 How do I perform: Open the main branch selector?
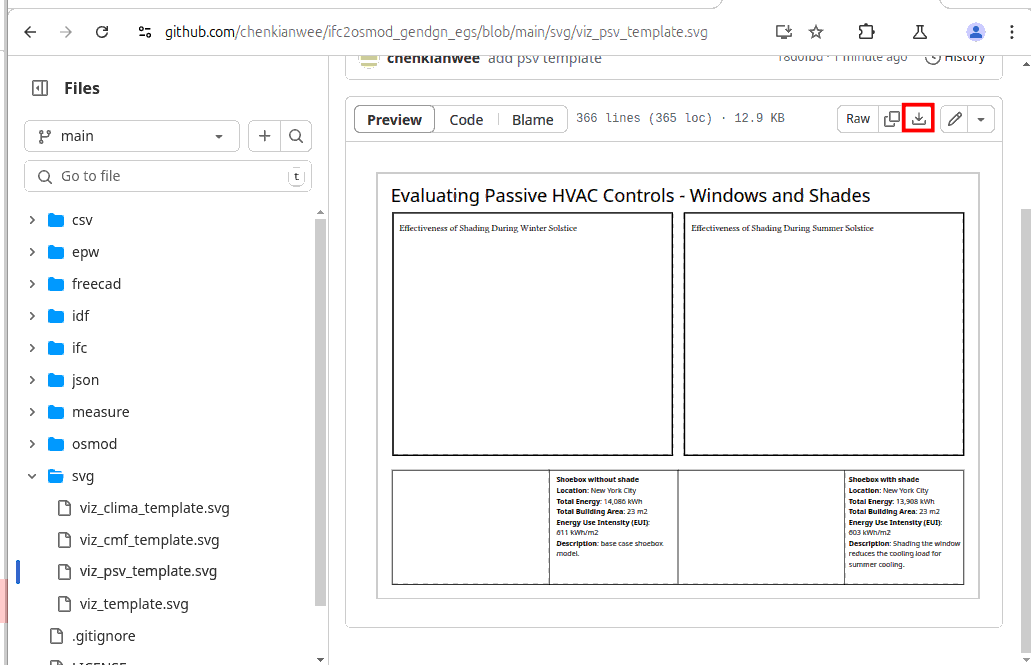131,136
